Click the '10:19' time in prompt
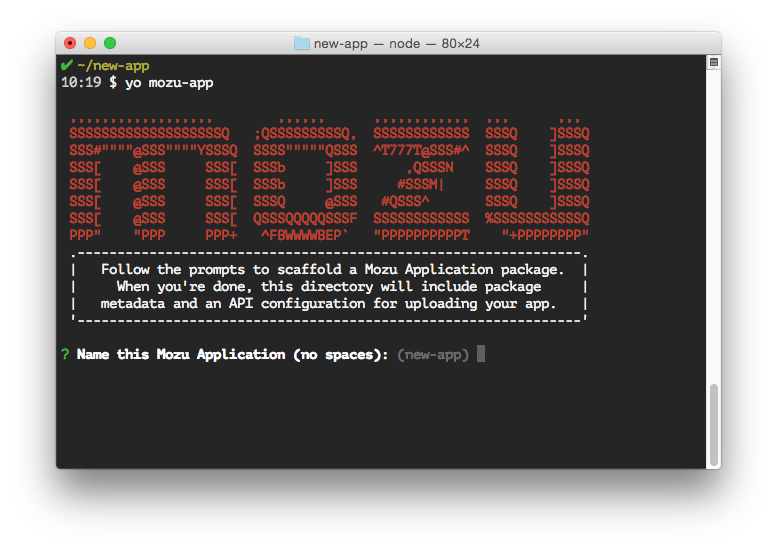Viewport: 777px width, 549px height. coord(81,82)
